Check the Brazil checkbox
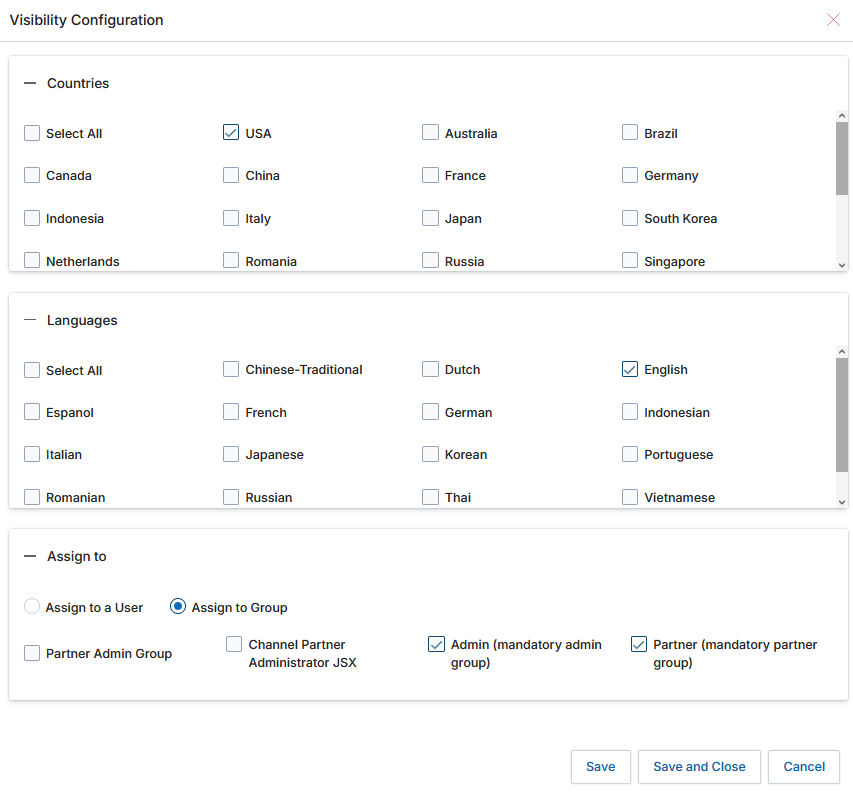The image size is (853, 792). point(630,132)
